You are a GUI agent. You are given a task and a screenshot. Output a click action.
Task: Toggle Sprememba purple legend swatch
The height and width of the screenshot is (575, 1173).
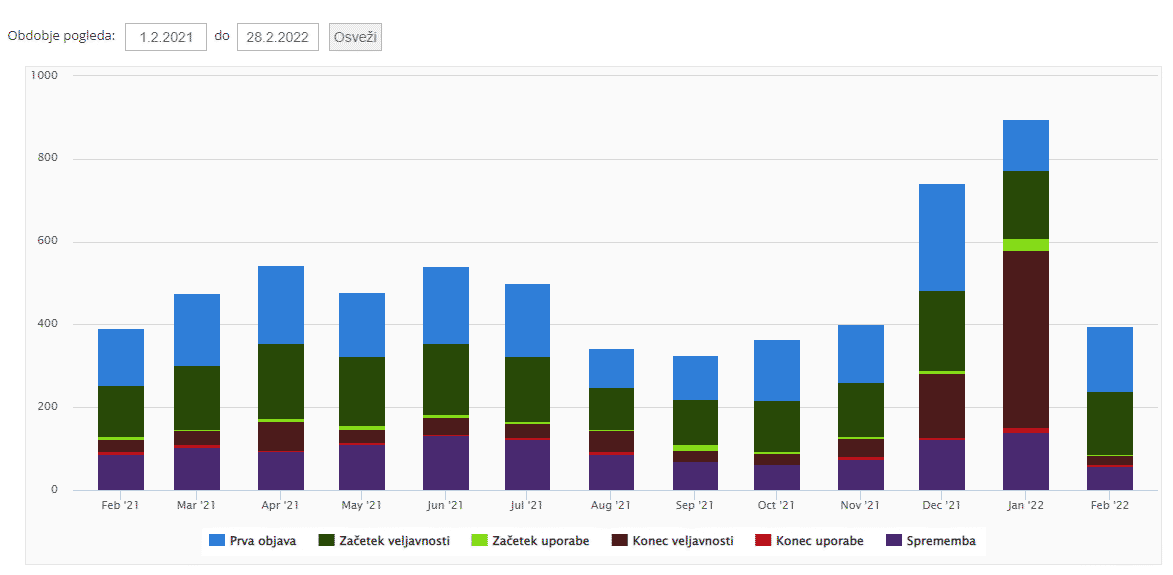(893, 541)
